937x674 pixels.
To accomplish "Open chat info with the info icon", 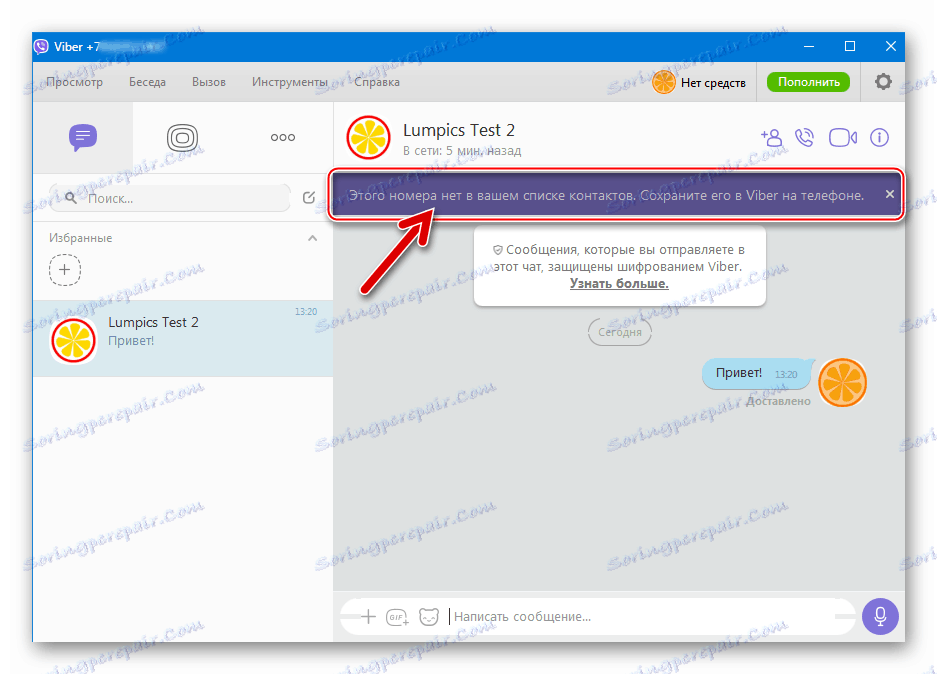I will [x=879, y=138].
